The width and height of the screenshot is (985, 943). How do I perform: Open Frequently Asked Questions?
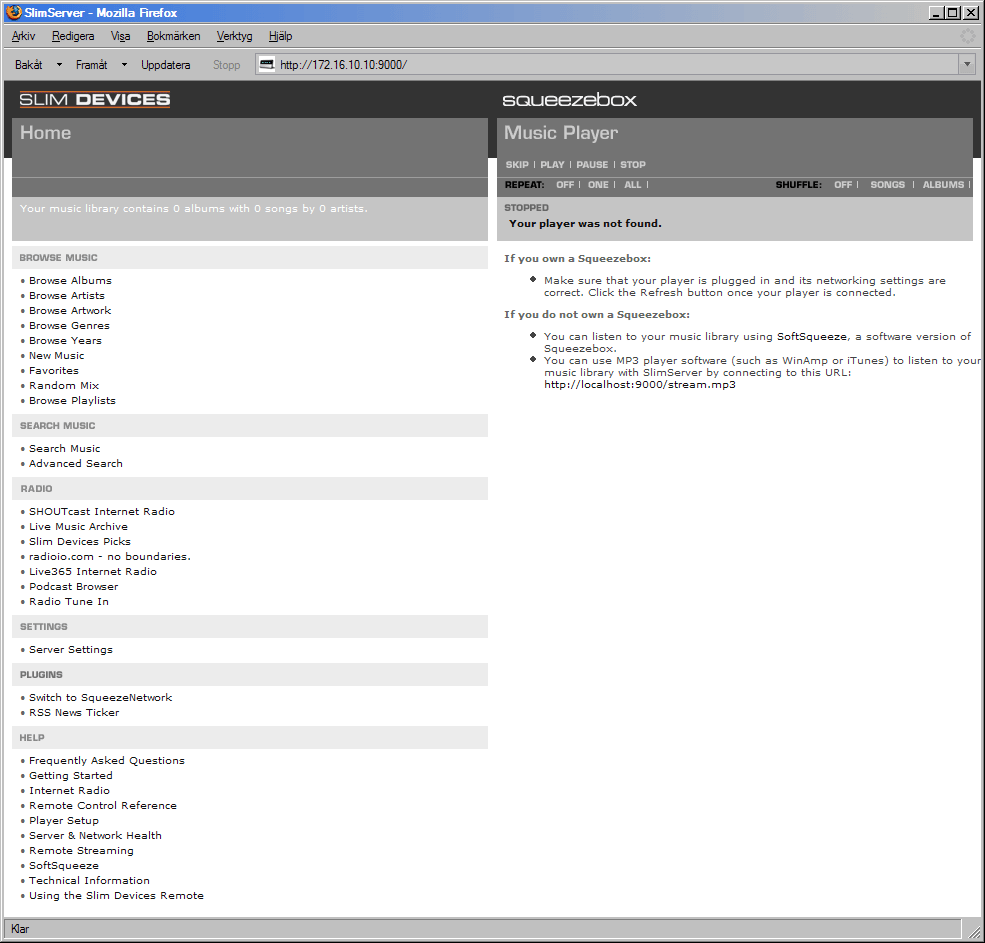[x=107, y=760]
